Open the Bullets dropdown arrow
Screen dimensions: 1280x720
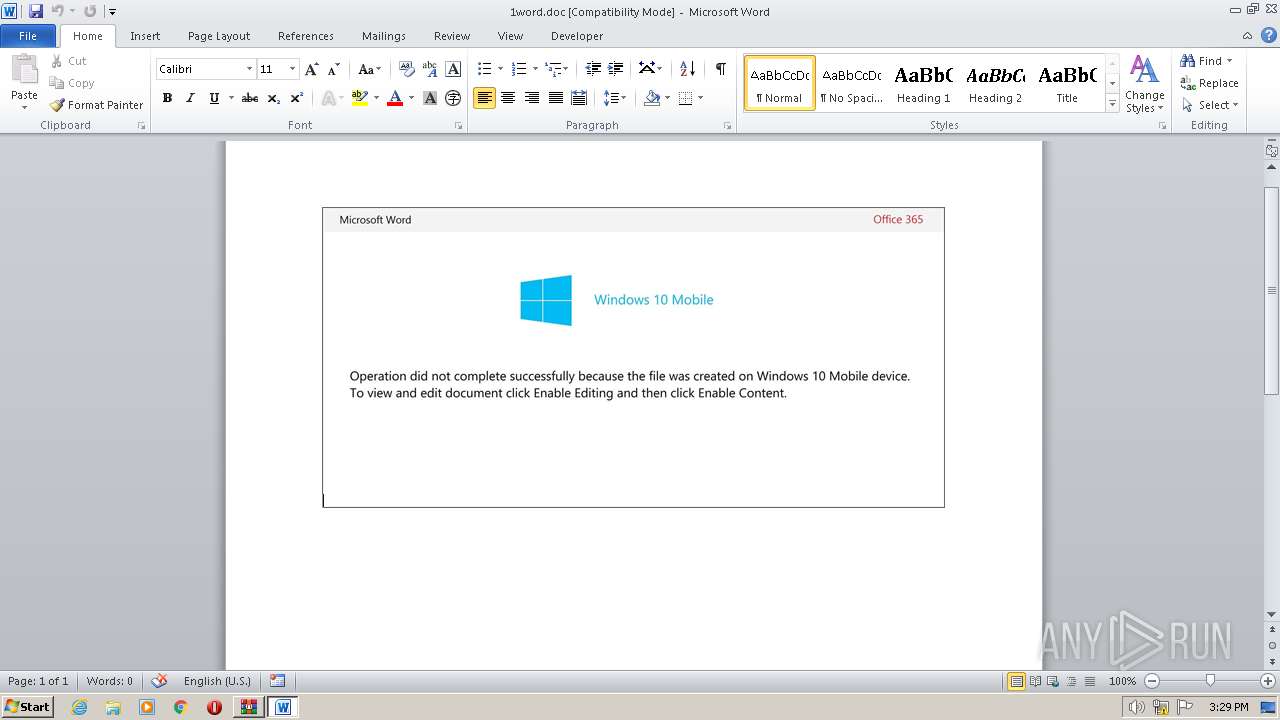(500, 69)
